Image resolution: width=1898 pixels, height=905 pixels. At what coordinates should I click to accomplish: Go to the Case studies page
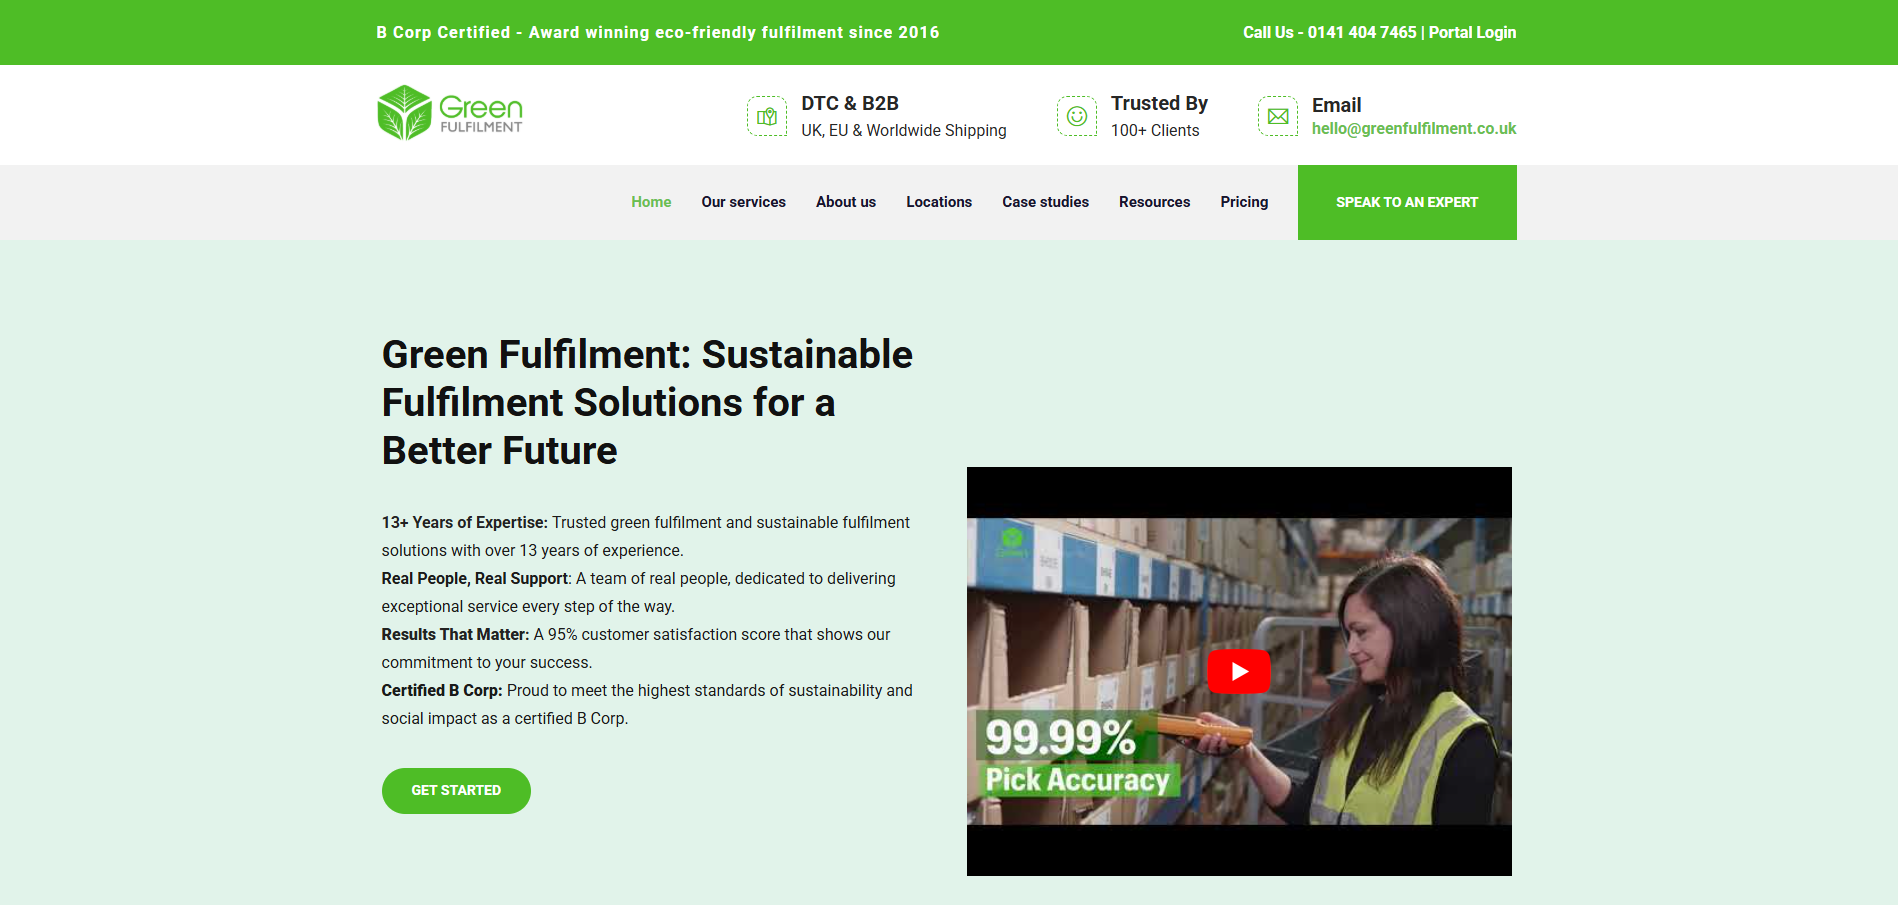[x=1045, y=202]
